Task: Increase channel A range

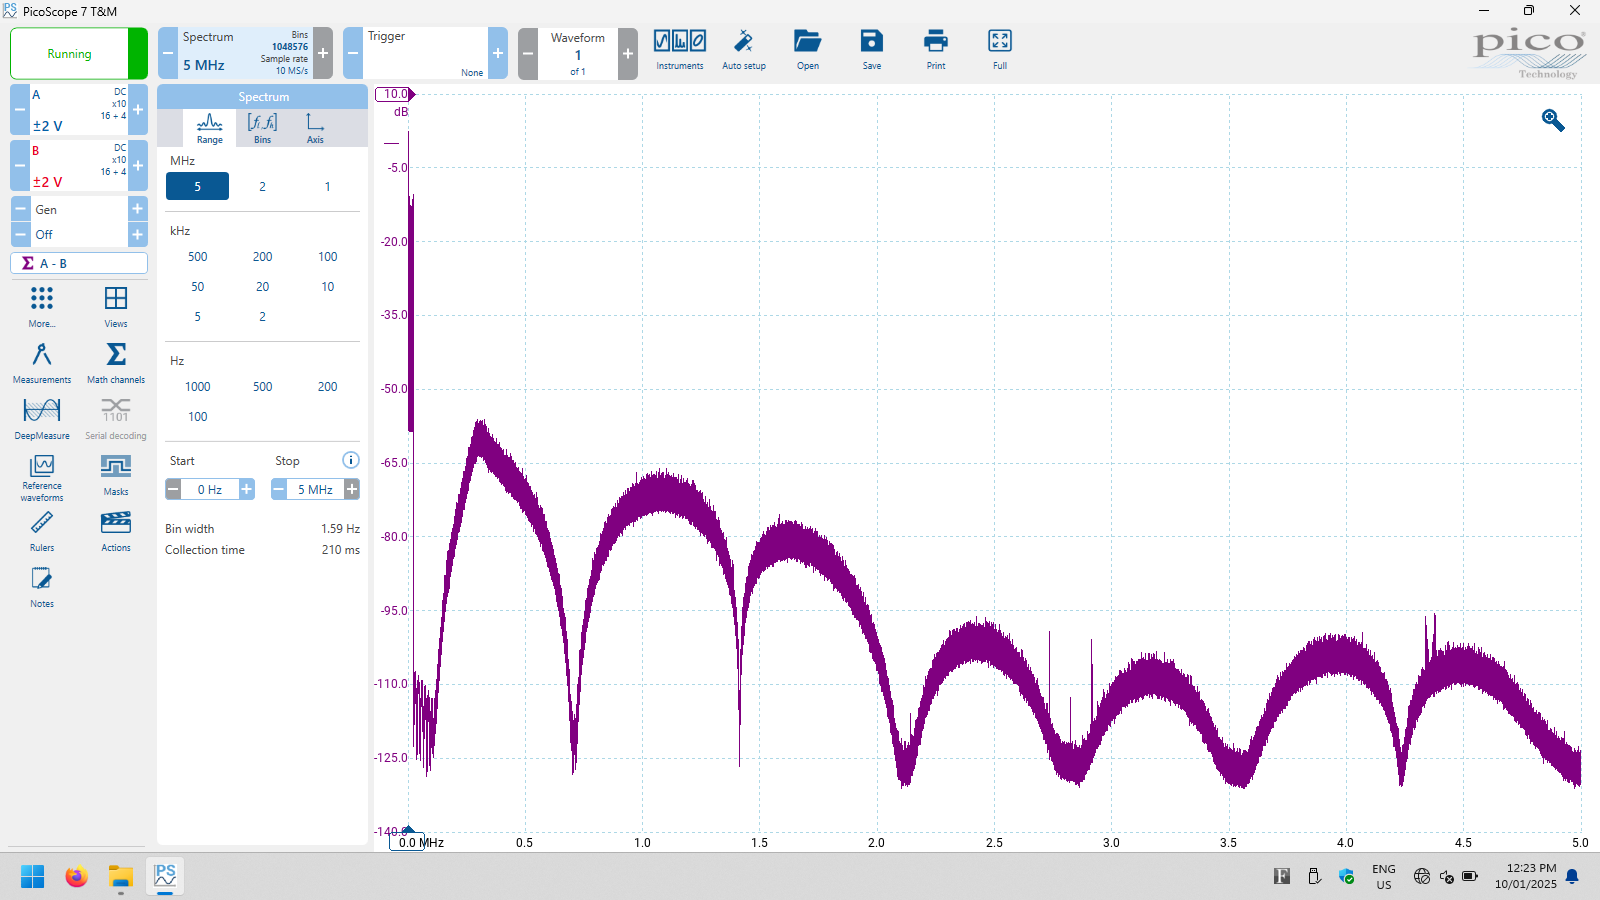Action: pyautogui.click(x=138, y=109)
